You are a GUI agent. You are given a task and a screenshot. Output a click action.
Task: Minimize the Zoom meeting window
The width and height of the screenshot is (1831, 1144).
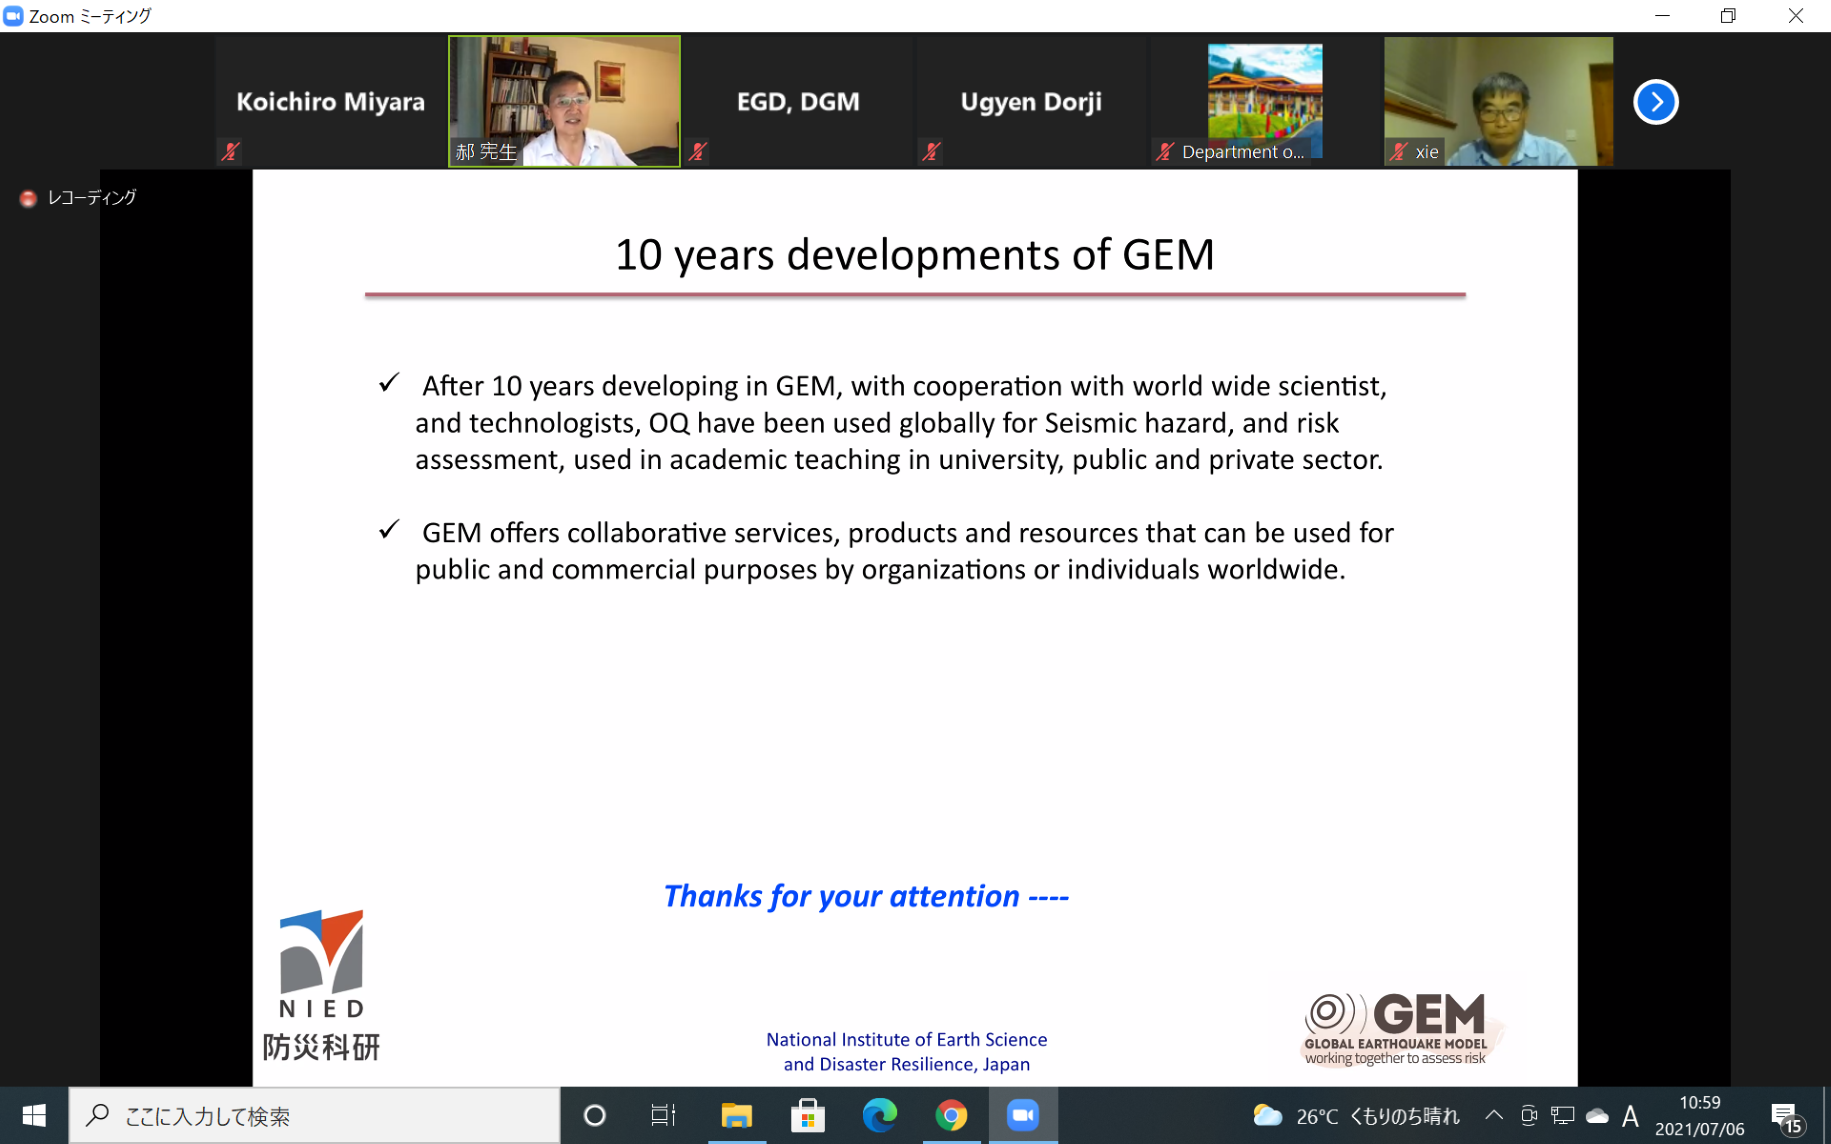coord(1662,16)
